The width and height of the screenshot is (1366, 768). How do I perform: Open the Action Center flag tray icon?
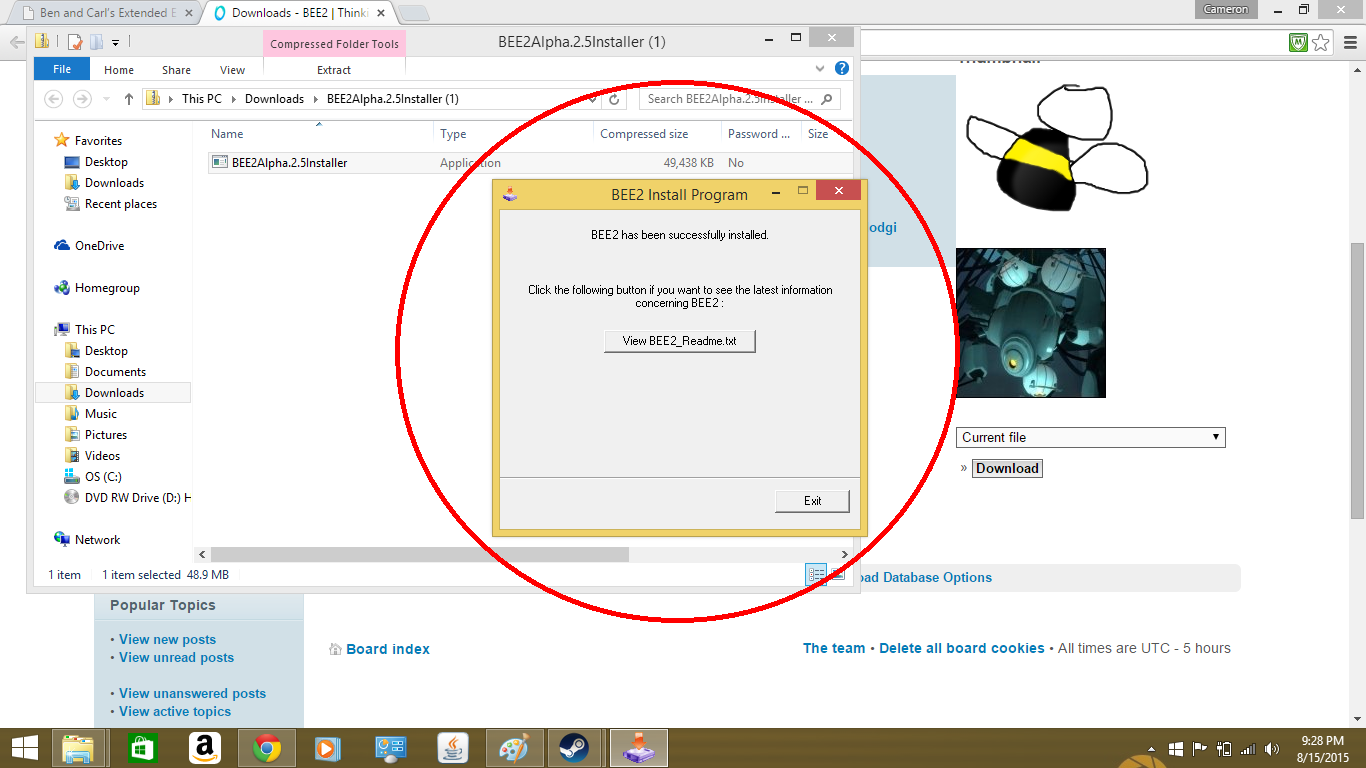(1199, 748)
